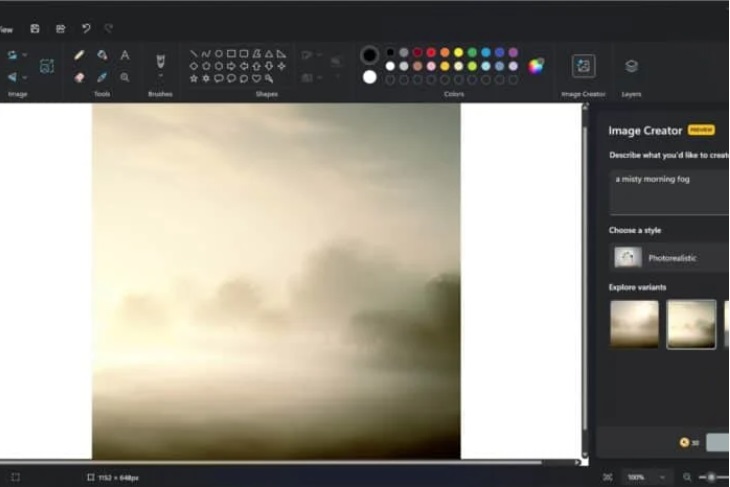
Task: Select the Color picker eyedropper tool
Action: click(x=102, y=77)
